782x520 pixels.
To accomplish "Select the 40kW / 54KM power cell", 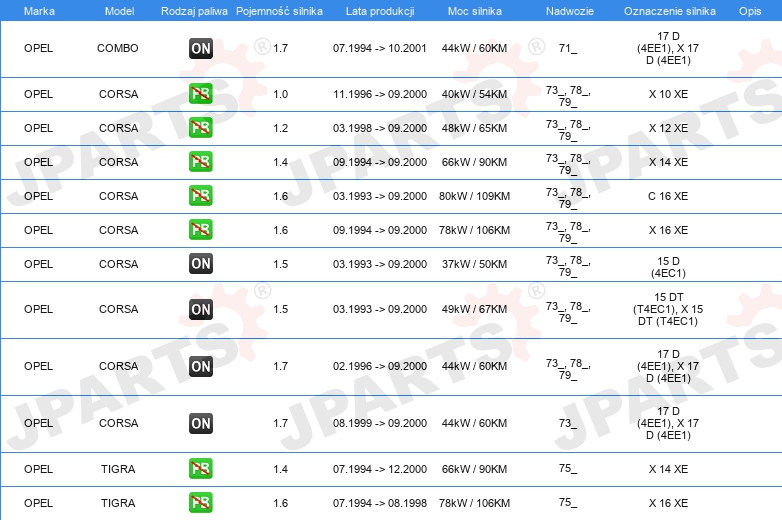I will tap(474, 94).
